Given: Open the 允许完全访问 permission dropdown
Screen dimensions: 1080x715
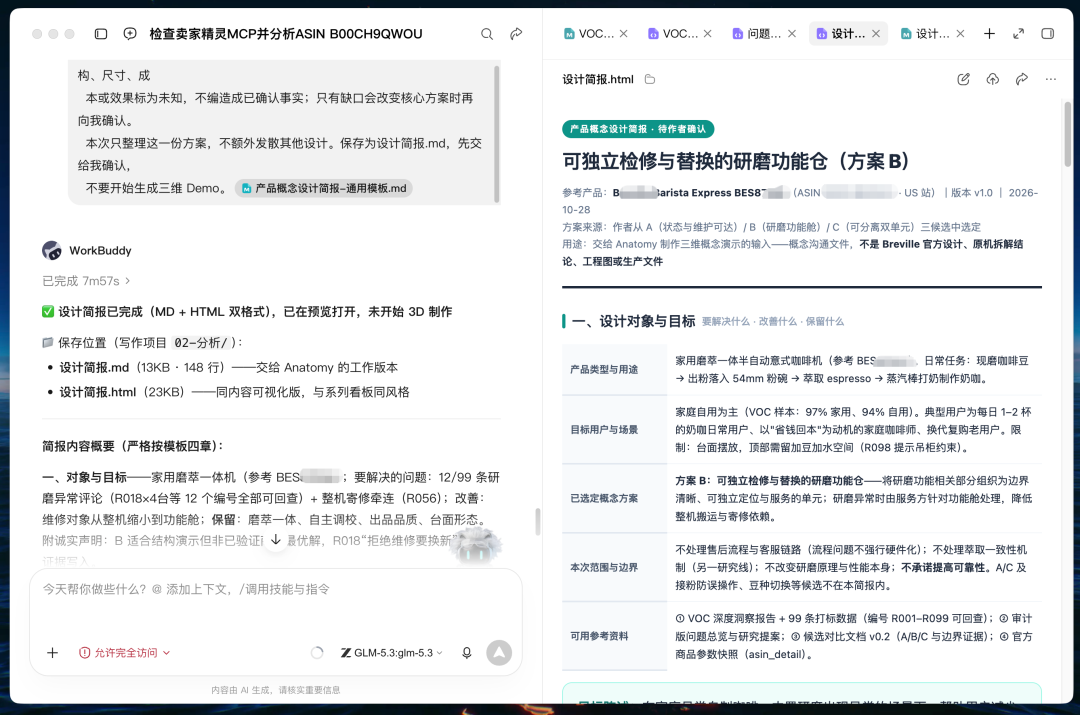Looking at the screenshot, I should [x=125, y=652].
